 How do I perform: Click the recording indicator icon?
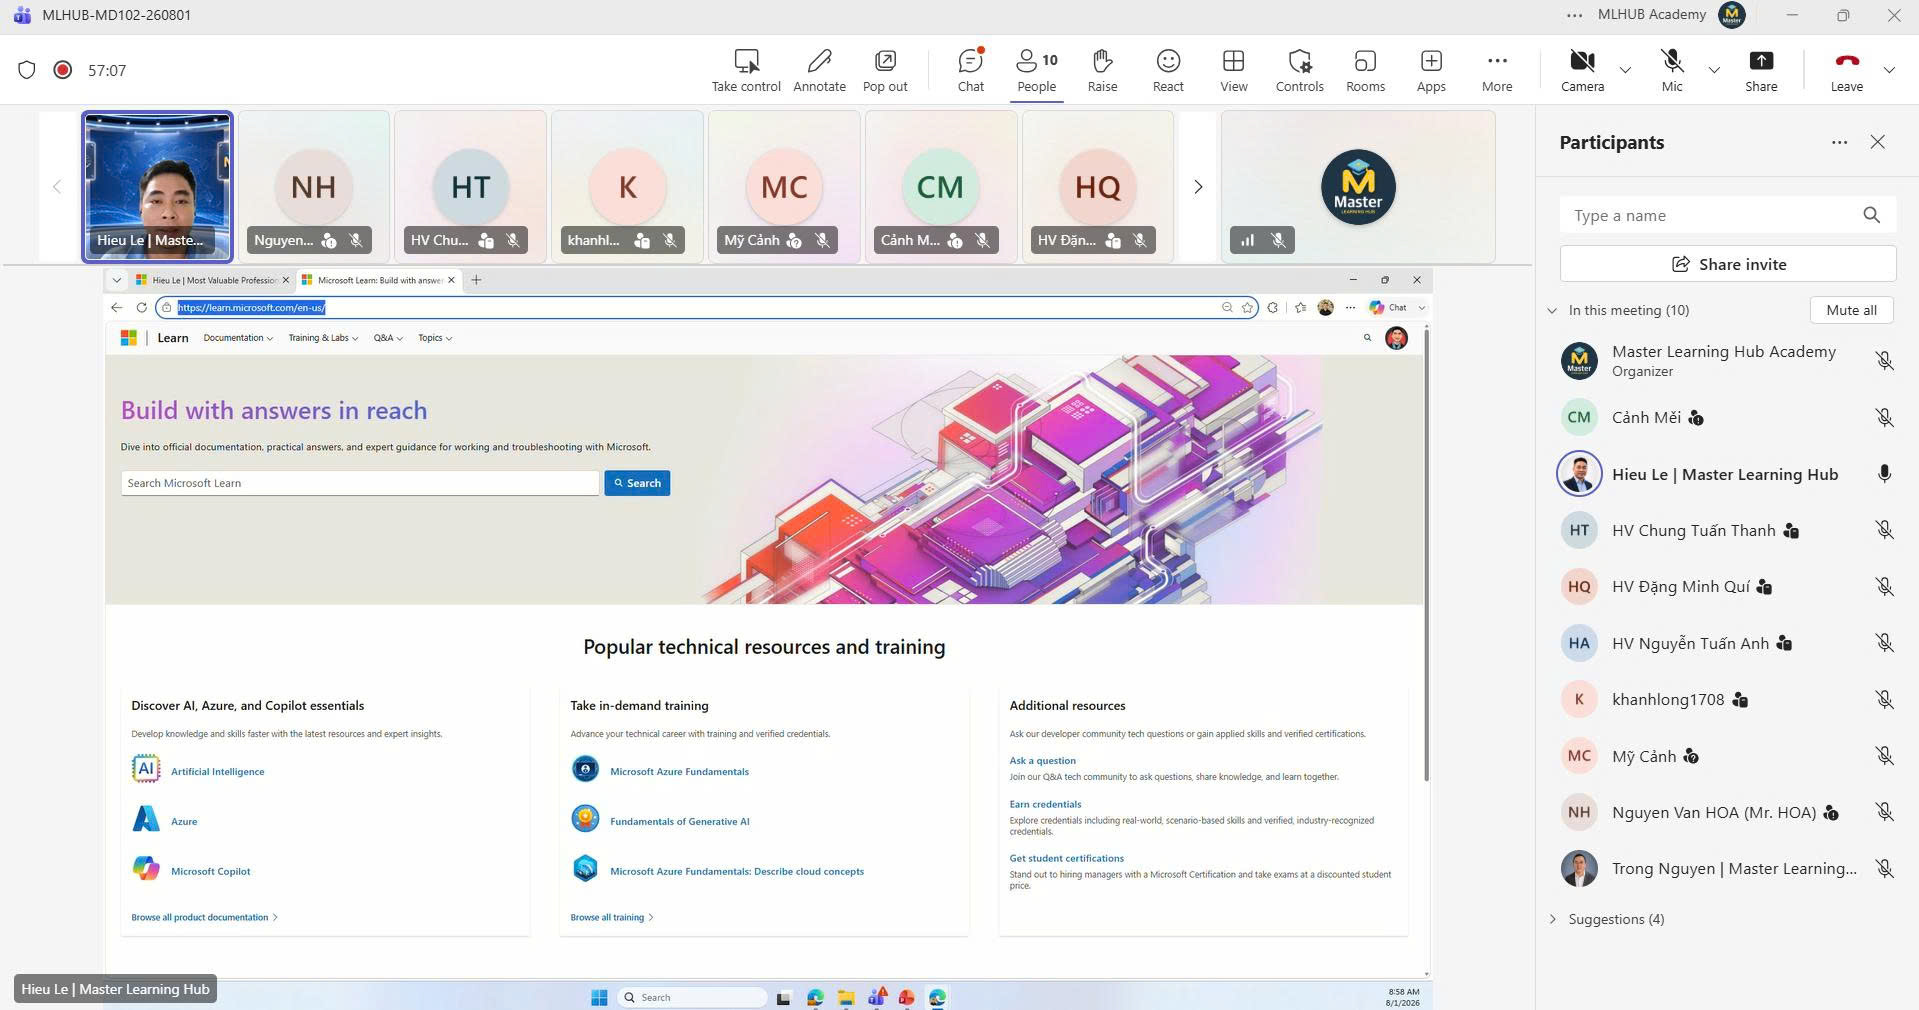(x=63, y=70)
